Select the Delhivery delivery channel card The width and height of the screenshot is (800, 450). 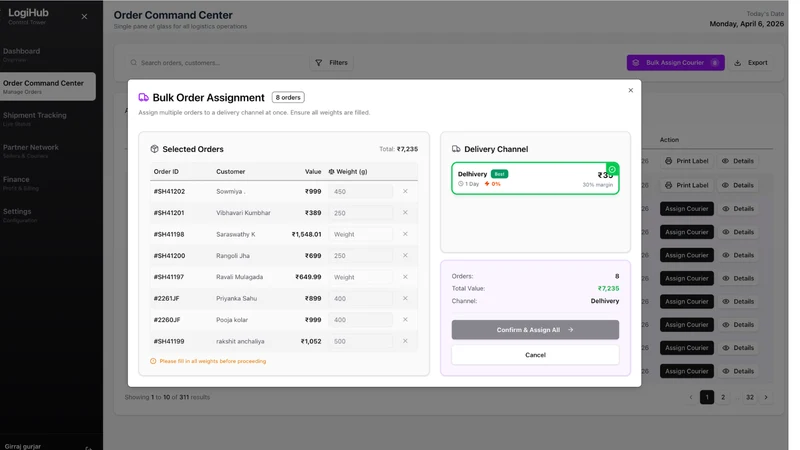[535, 179]
